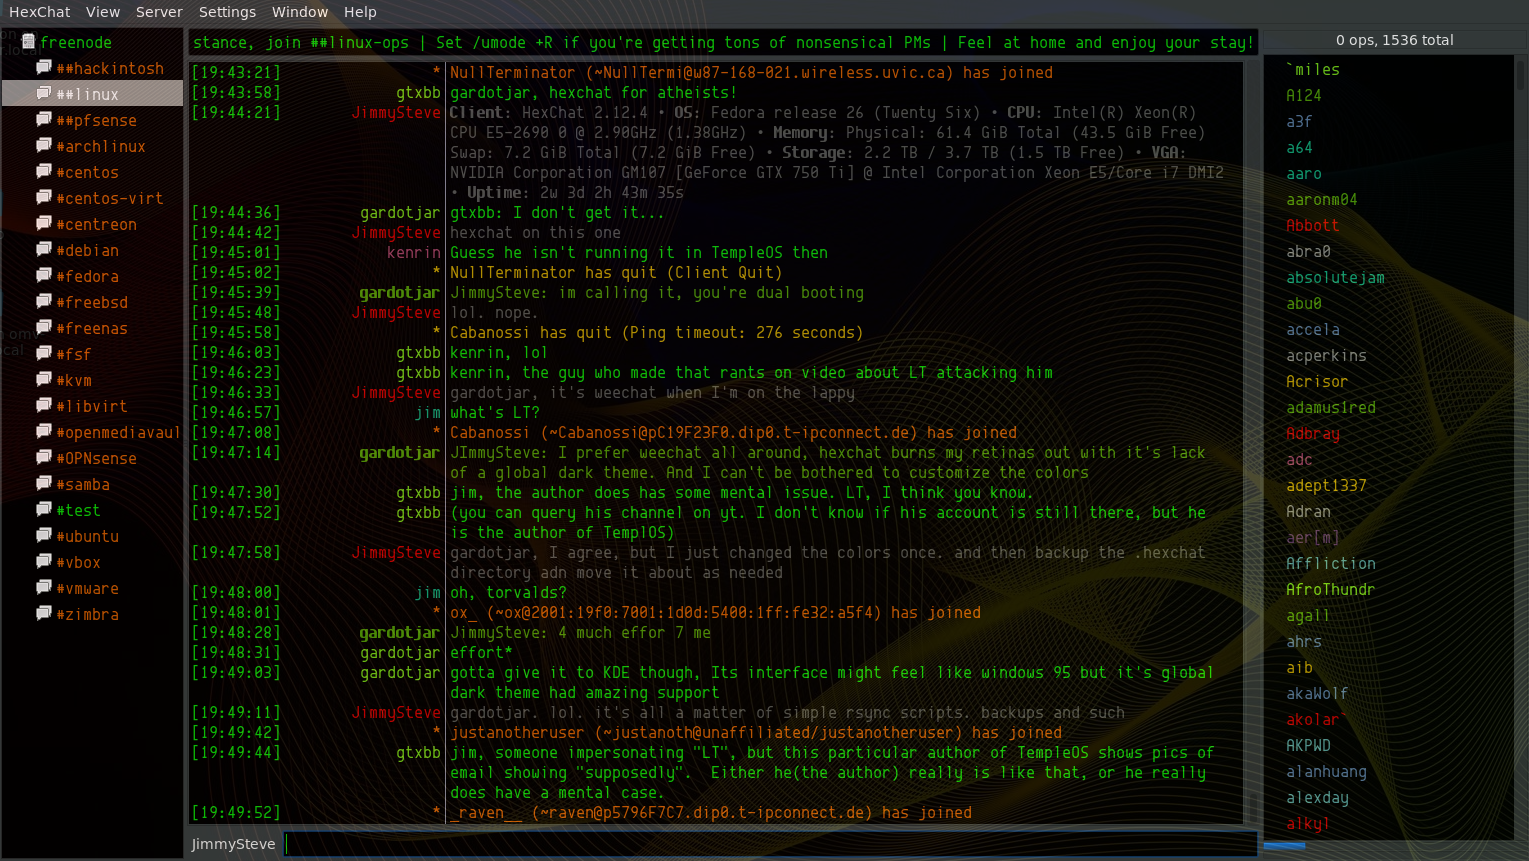The image size is (1529, 861).
Task: Click the freenode server icon
Action: 29,42
